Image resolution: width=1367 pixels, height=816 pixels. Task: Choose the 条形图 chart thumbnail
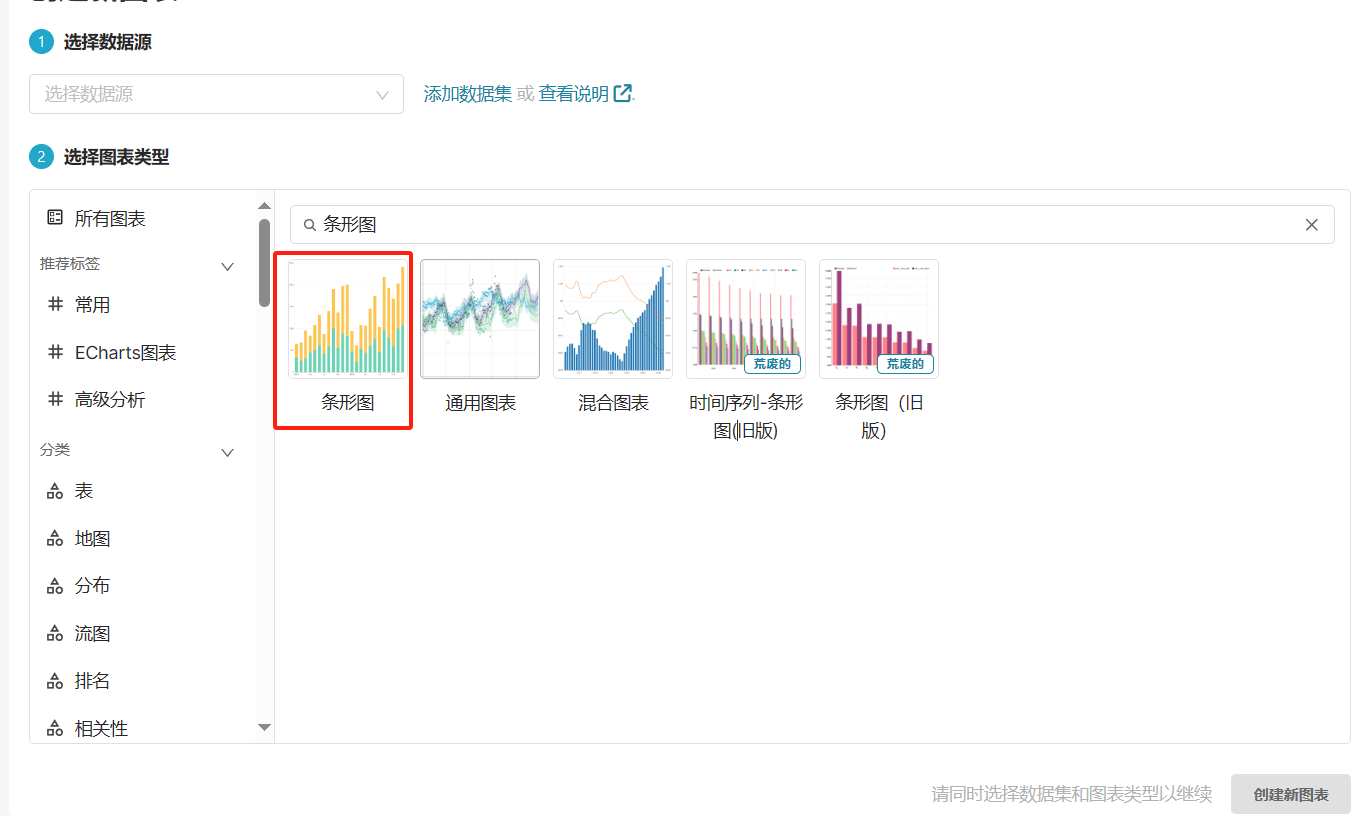coord(348,319)
